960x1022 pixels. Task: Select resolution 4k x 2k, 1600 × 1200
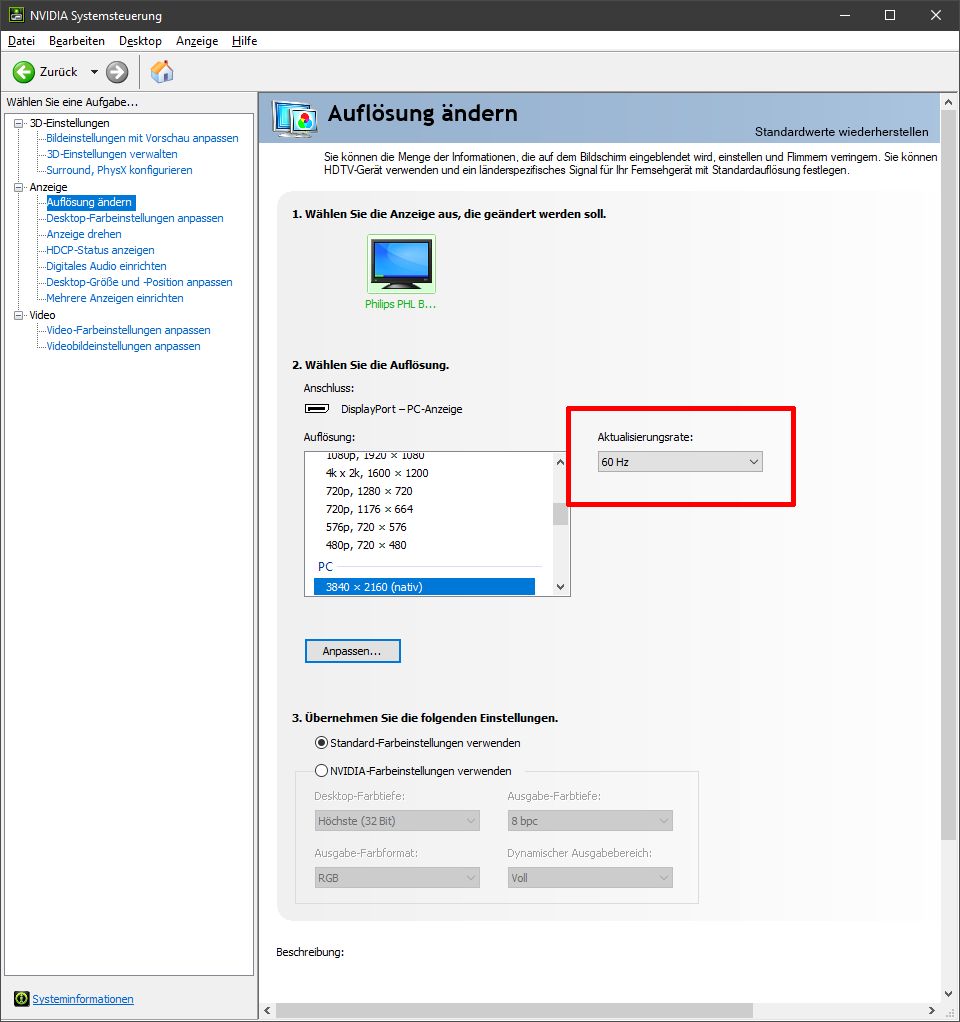tap(377, 473)
